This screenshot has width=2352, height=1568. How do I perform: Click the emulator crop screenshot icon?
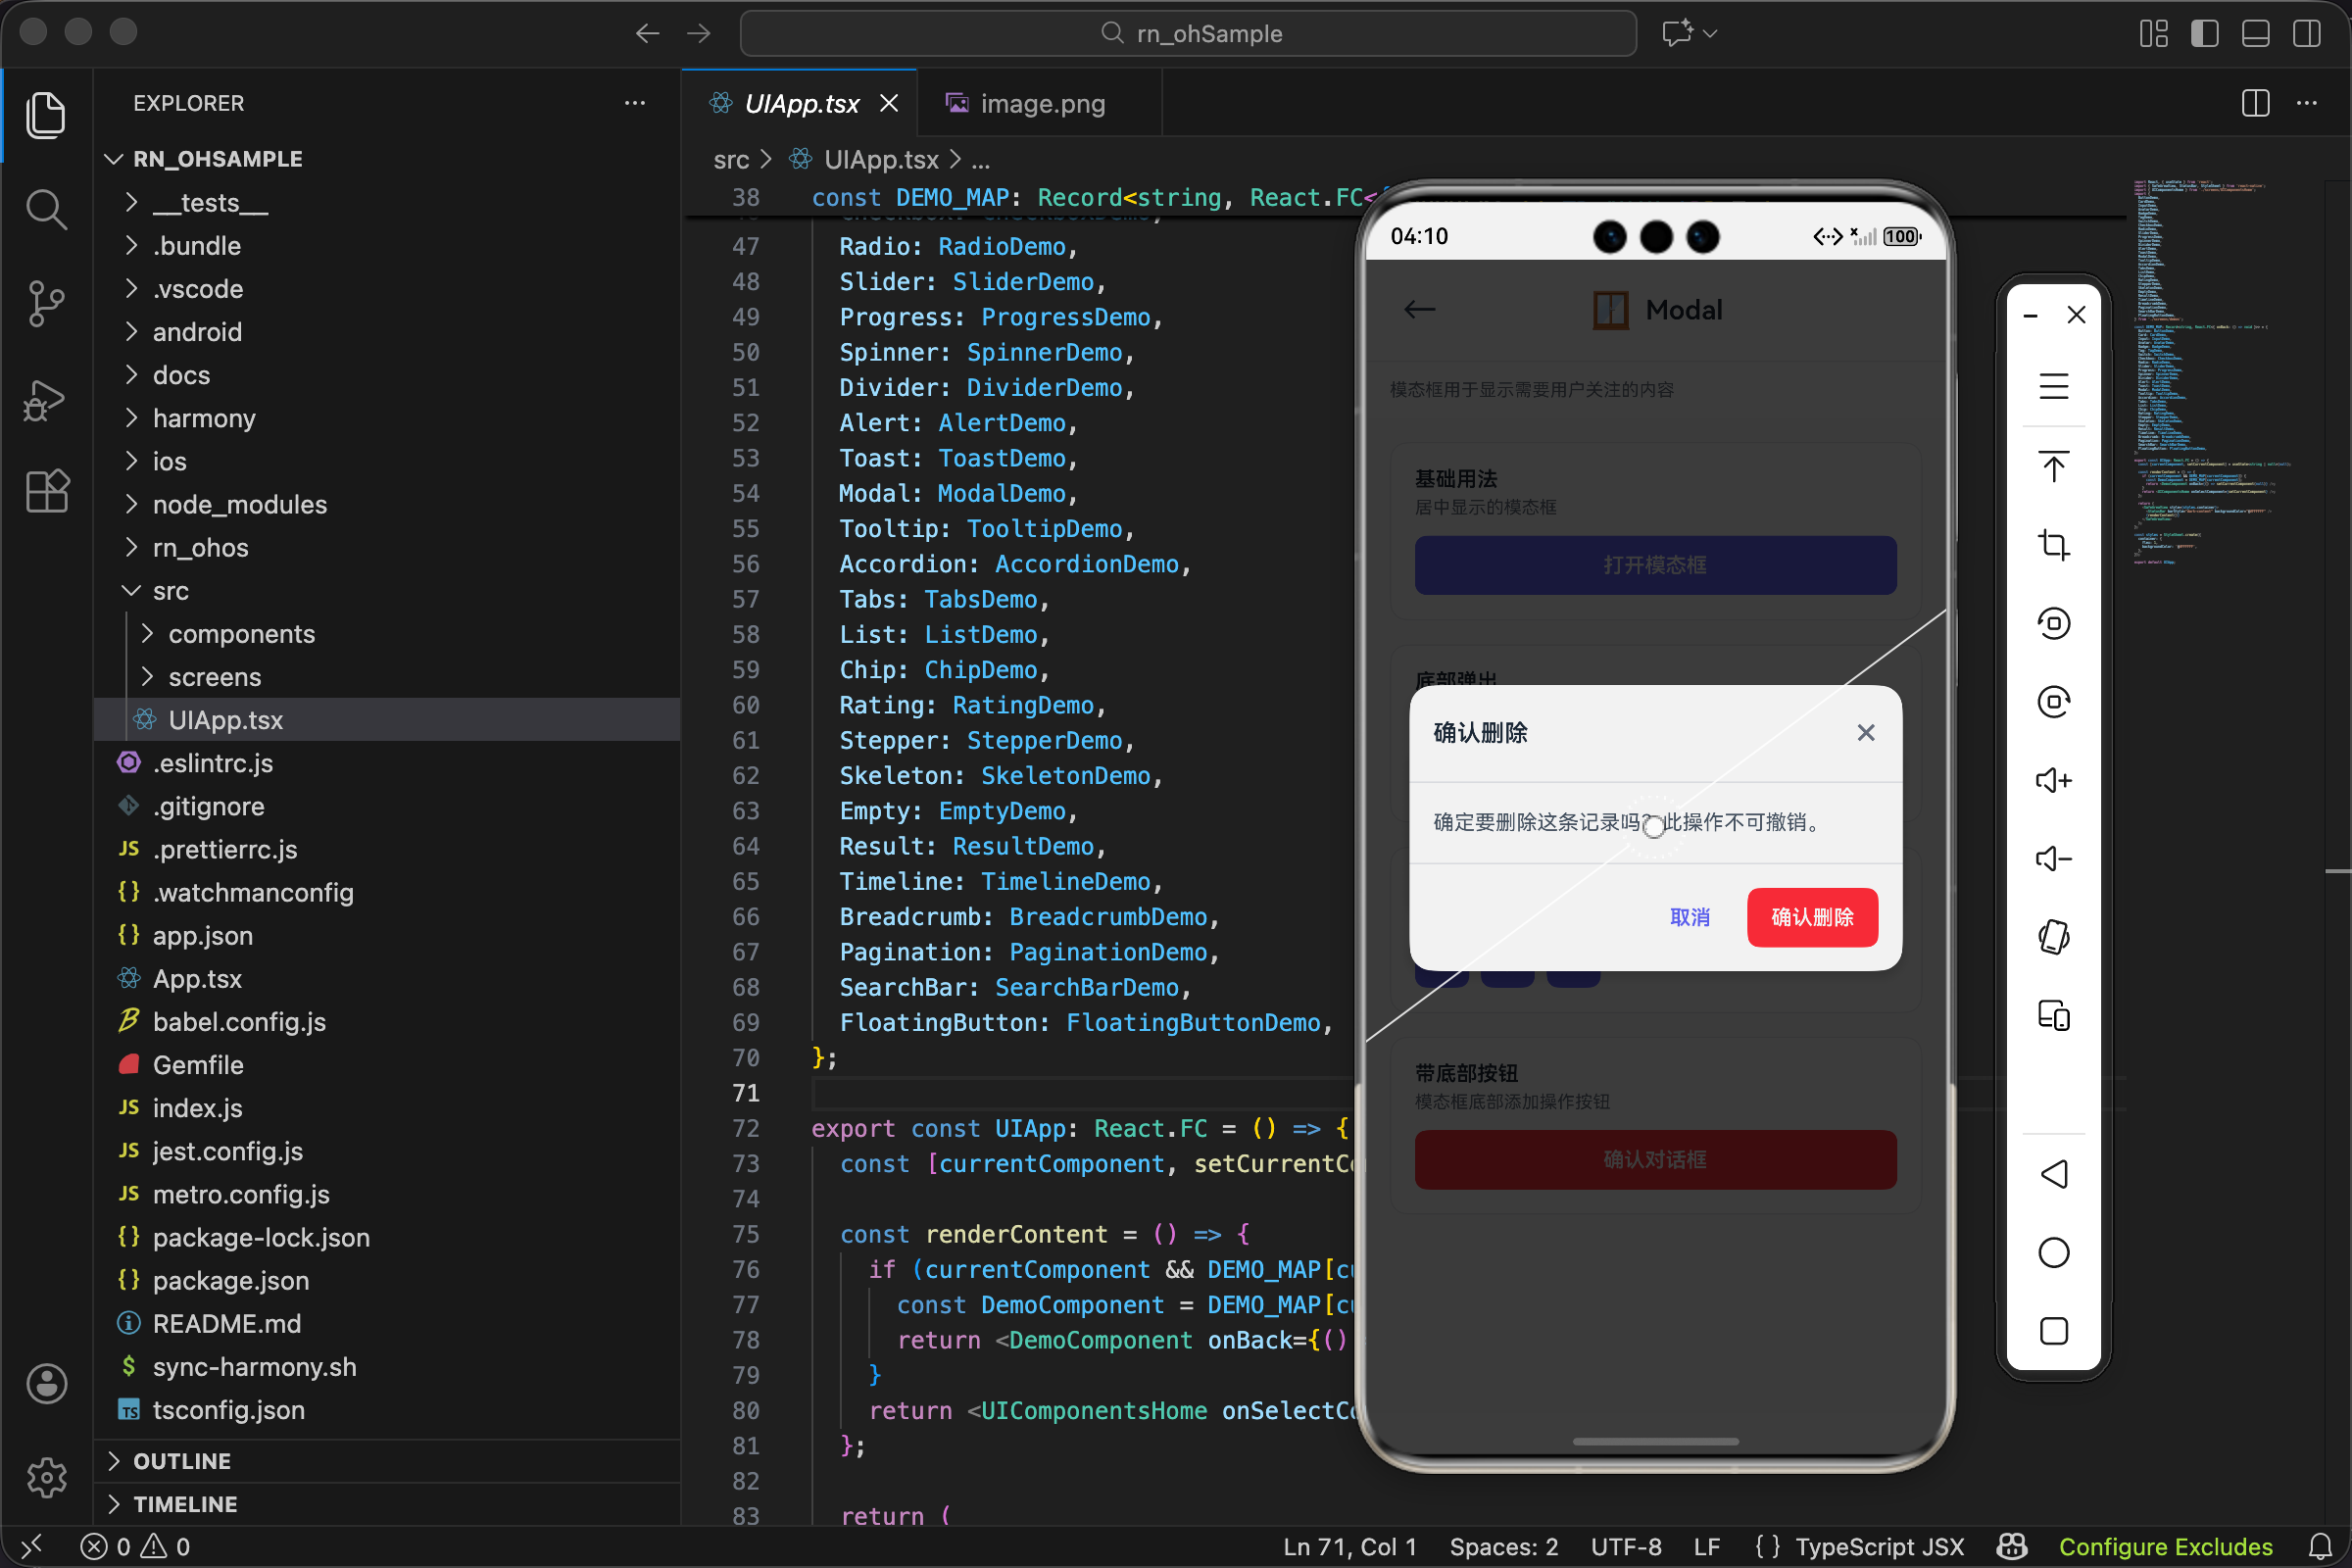coord(2053,545)
